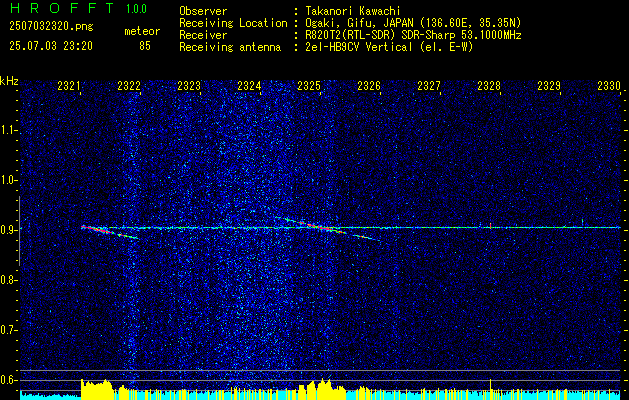Click the 0.9 kHz axis label
Screen dimensions: 629x400
point(8,230)
